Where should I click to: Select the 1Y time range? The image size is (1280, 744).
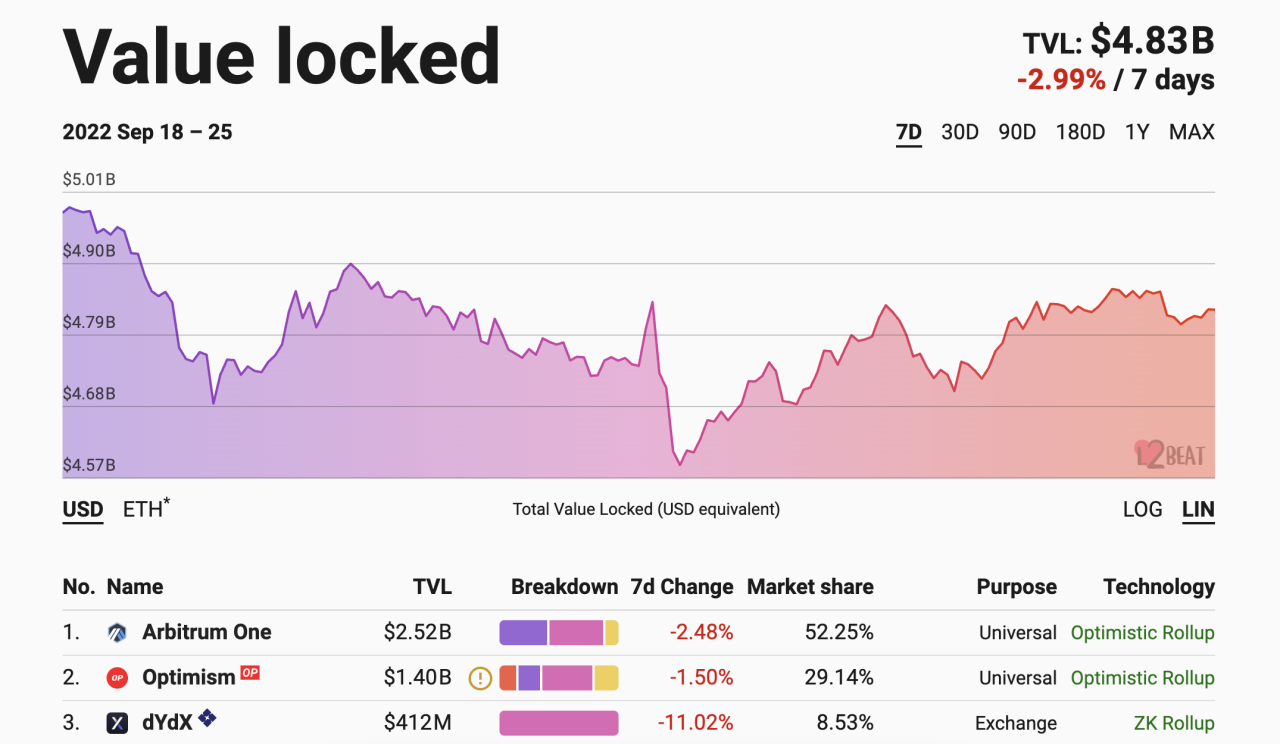(x=1137, y=132)
